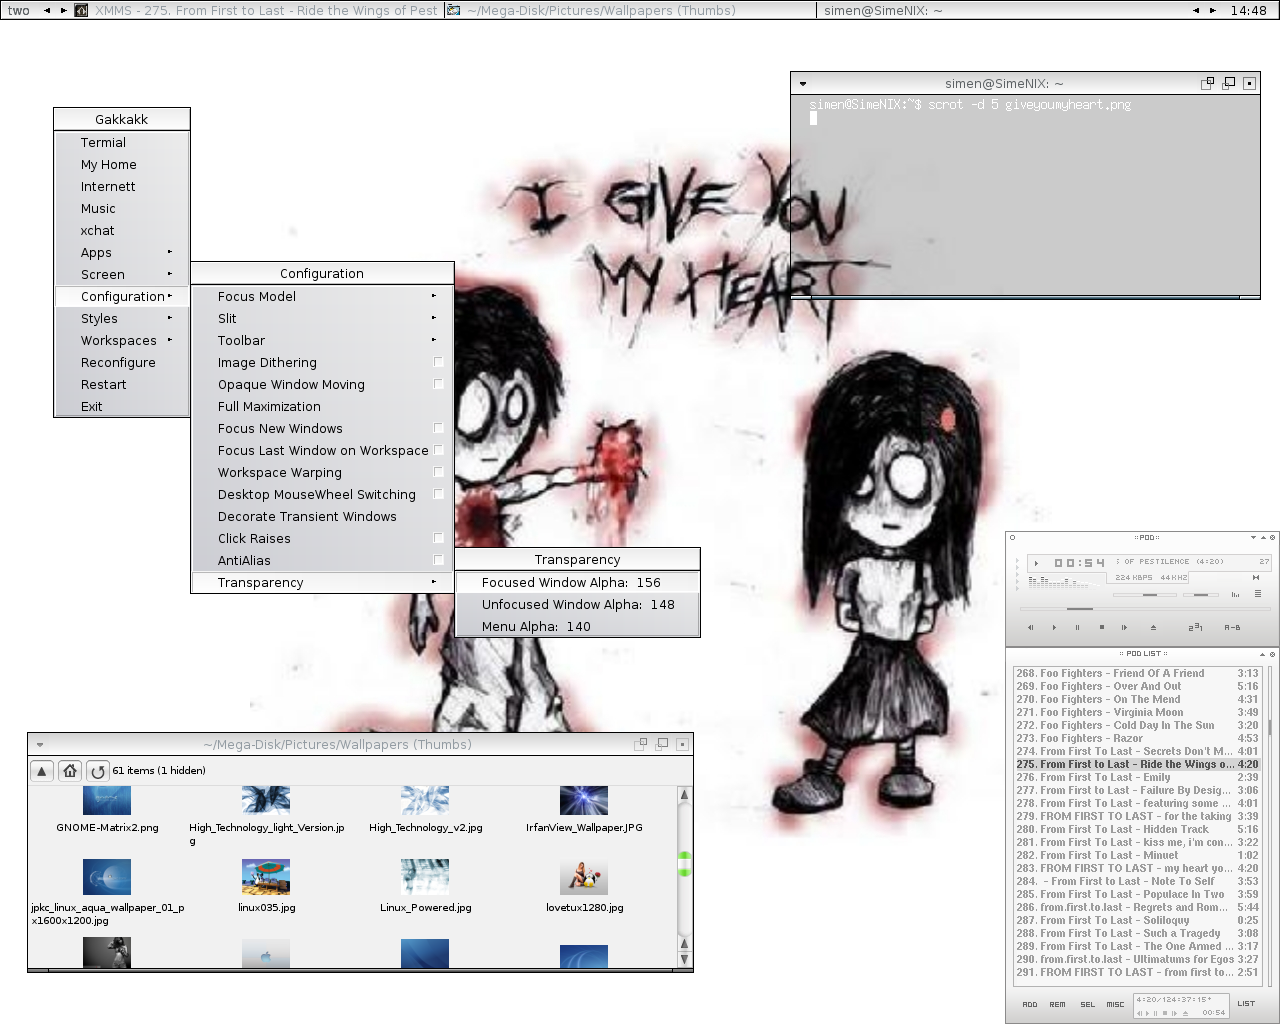This screenshot has height=1024, width=1280.
Task: Select track 287 From First To Last - Soliloquy
Action: pos(1138,920)
